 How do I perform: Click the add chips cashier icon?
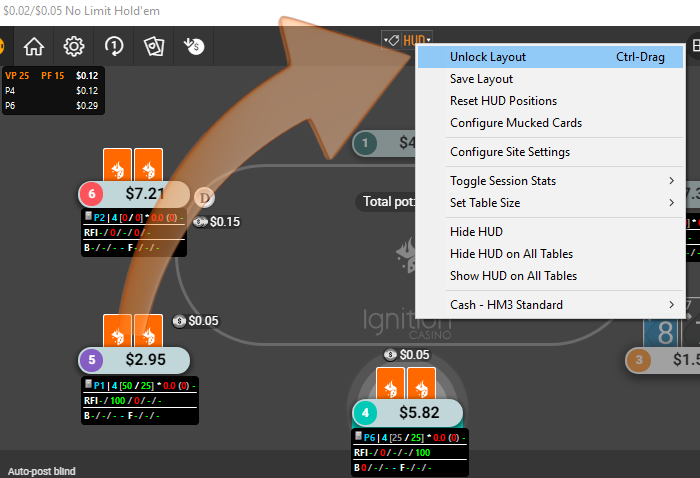point(194,46)
